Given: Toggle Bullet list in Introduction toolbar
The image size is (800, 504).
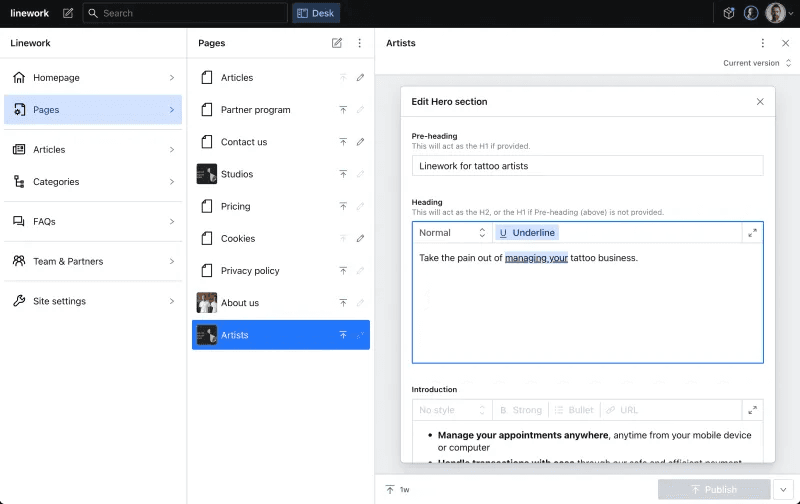Looking at the screenshot, I should (x=574, y=410).
